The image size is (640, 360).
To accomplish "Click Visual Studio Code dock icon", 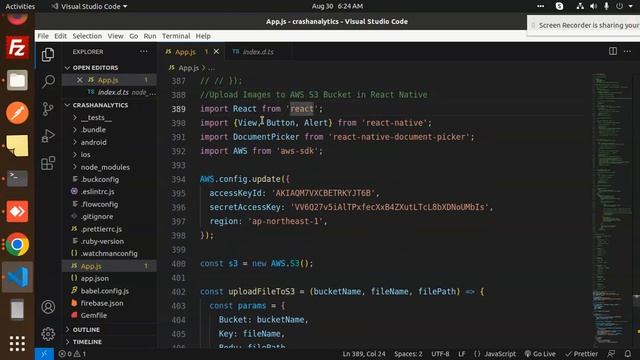I will (17, 277).
